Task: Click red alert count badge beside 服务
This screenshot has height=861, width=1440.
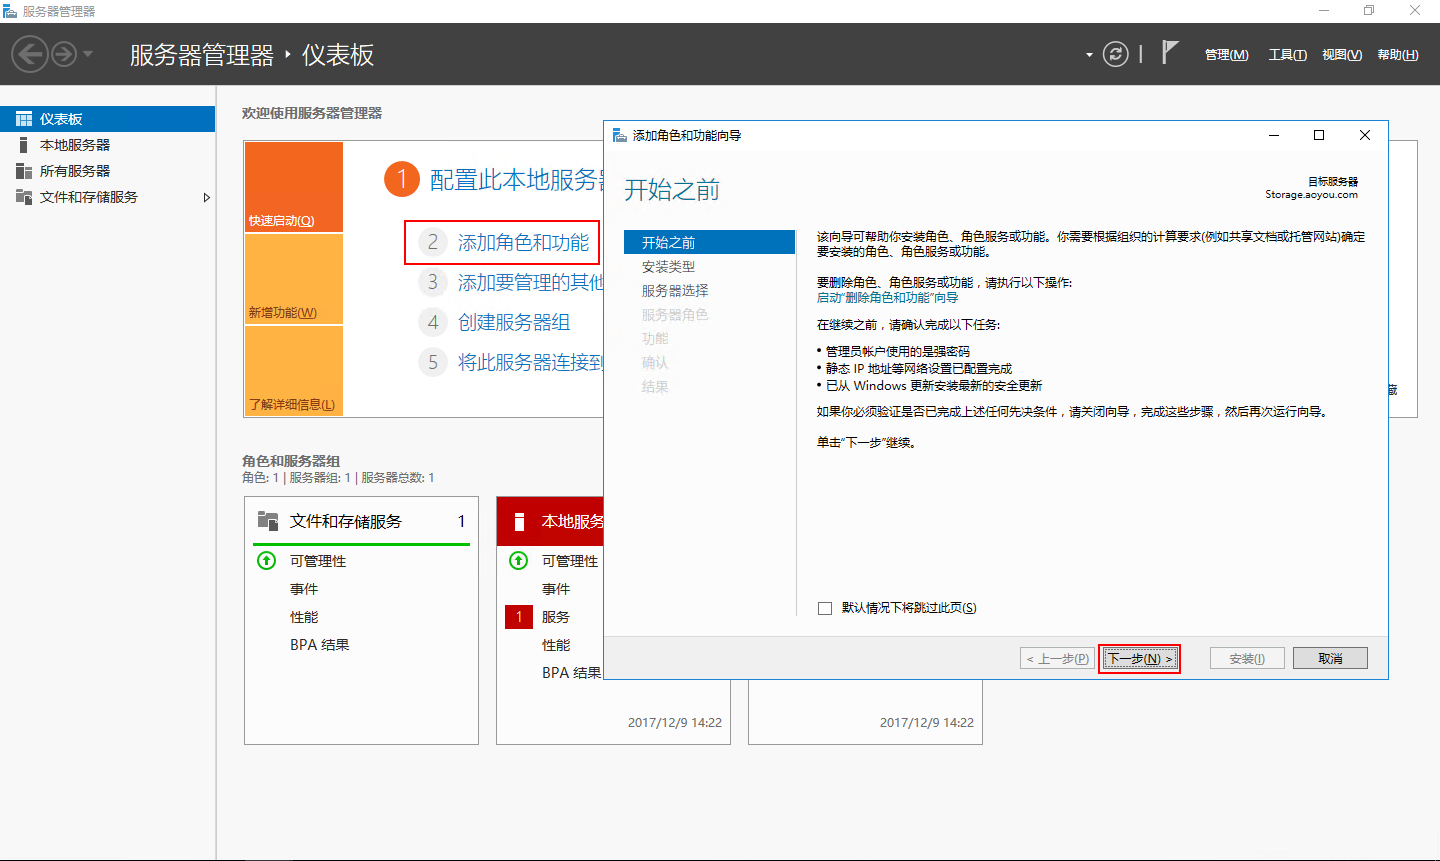Action: click(x=519, y=617)
